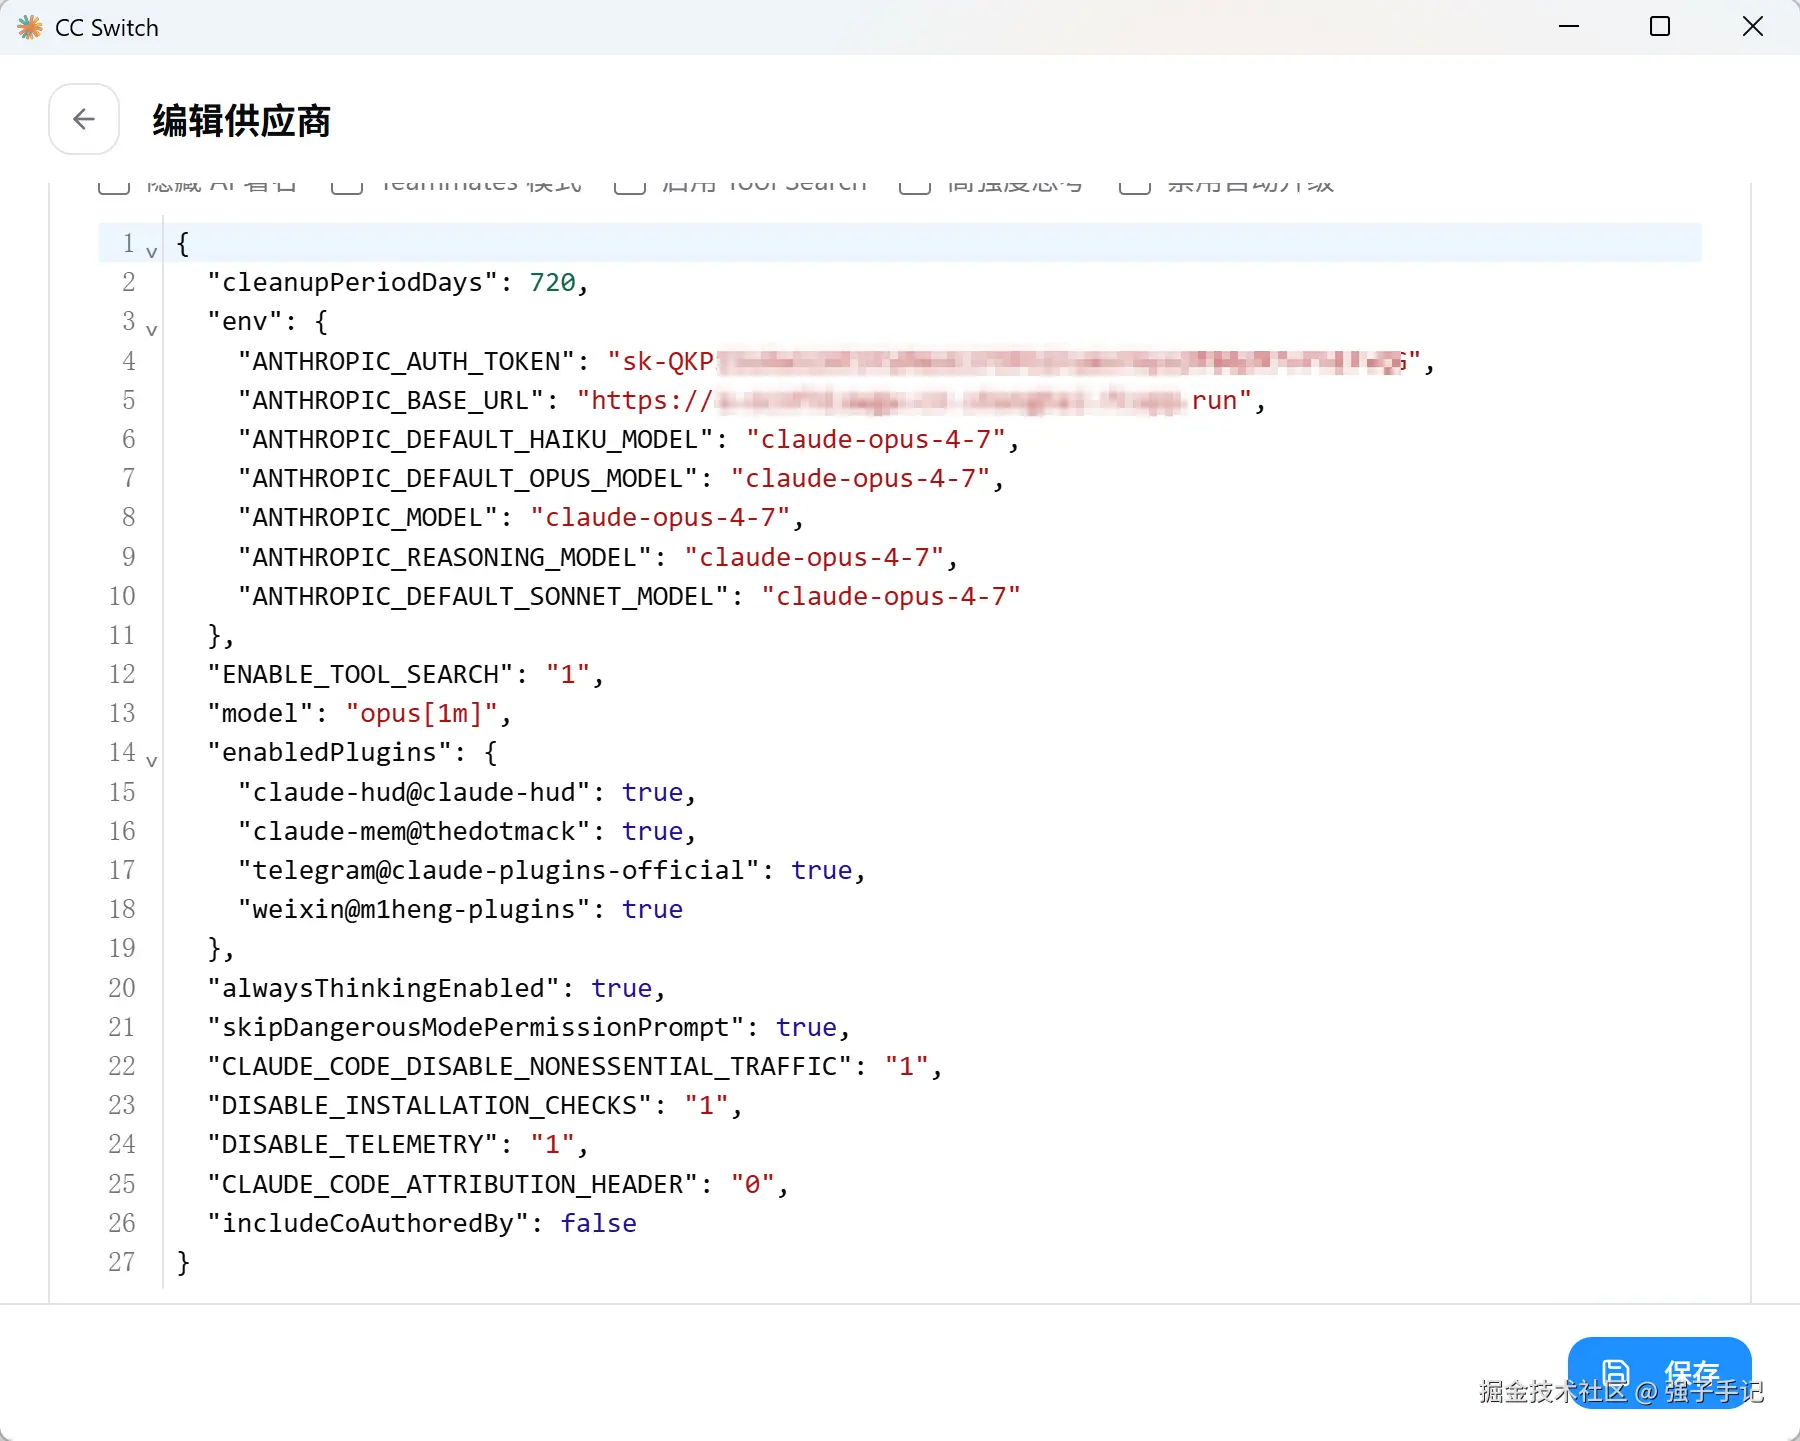Click the "cleanupPeriodDays" key text
Image resolution: width=1800 pixels, height=1441 pixels.
click(352, 283)
